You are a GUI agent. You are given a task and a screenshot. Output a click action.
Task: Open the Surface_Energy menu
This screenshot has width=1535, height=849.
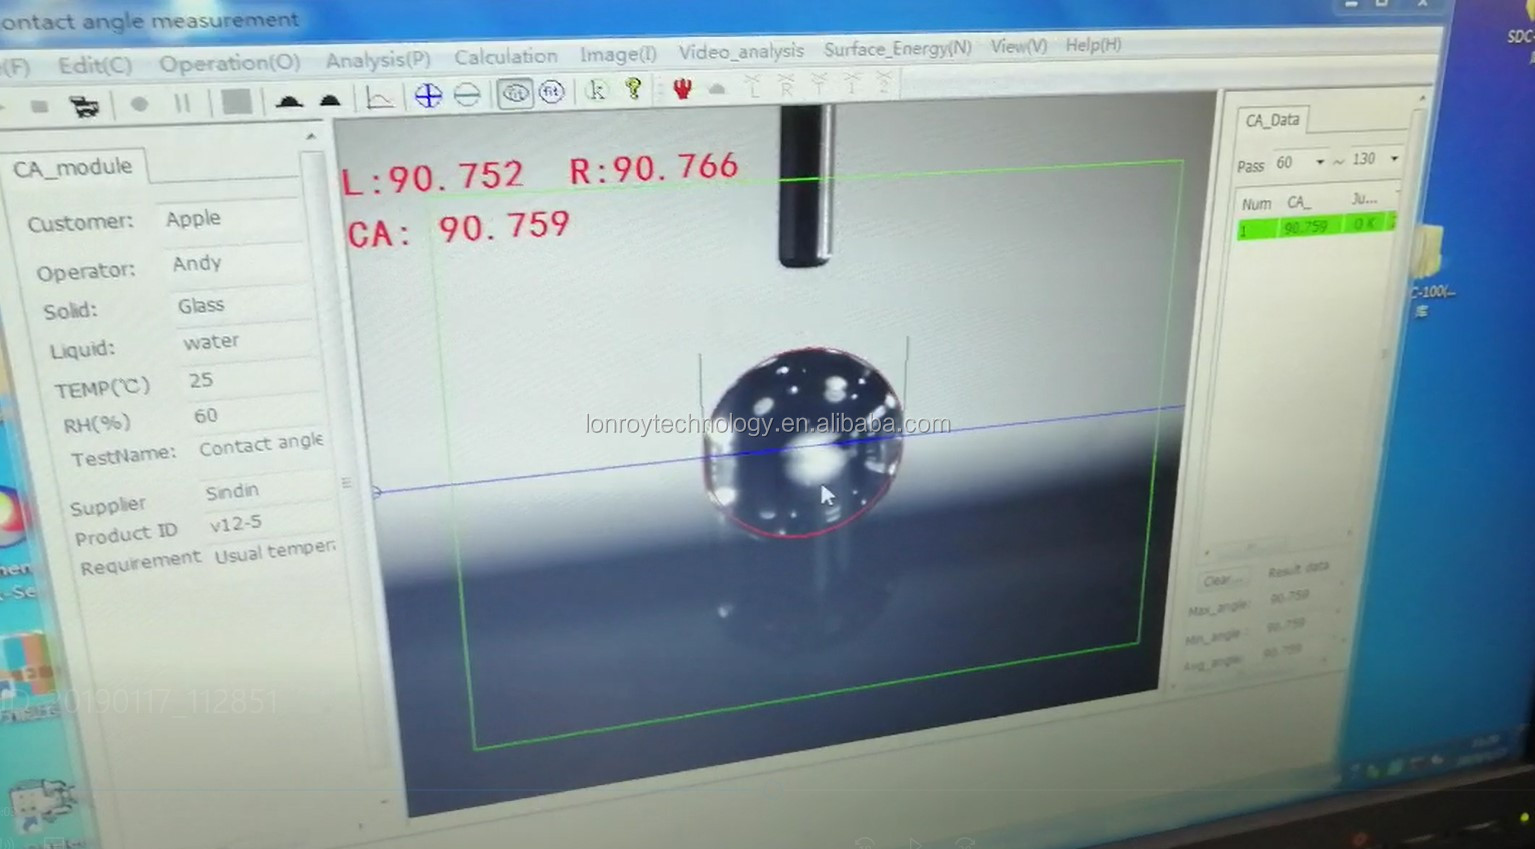point(896,47)
